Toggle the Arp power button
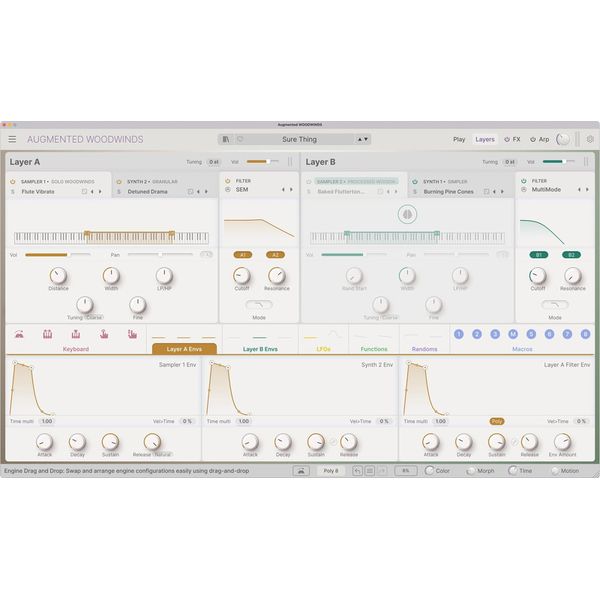 tap(533, 139)
